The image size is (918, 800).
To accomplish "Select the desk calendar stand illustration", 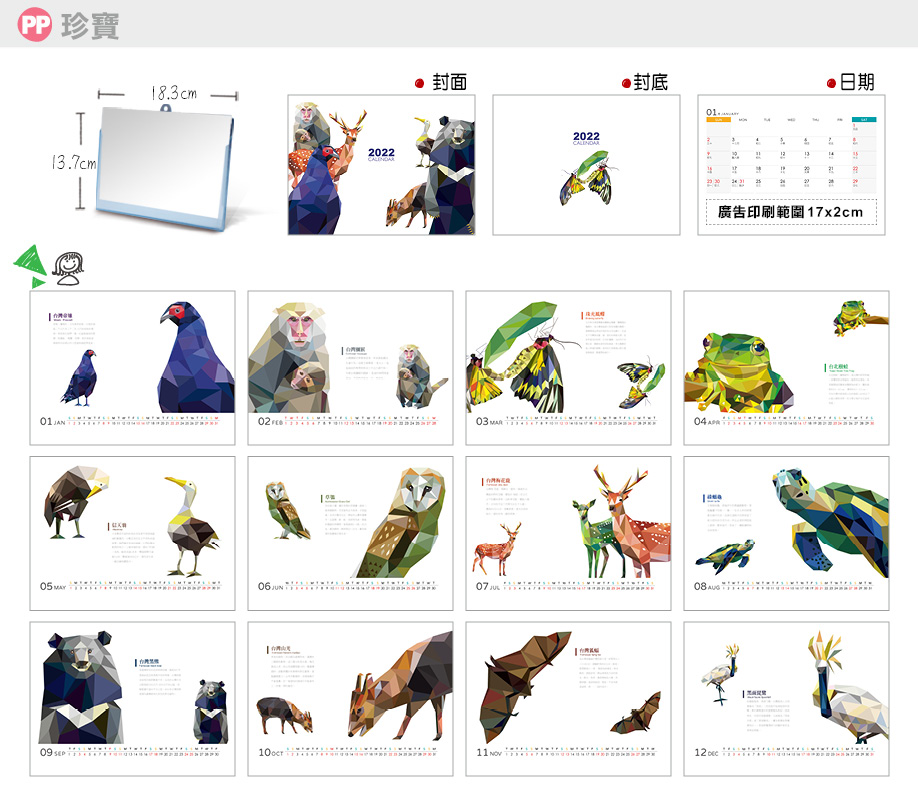I will (x=165, y=160).
